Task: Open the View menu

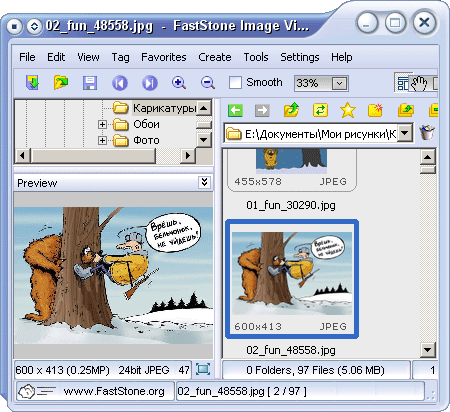Action: coord(88,57)
